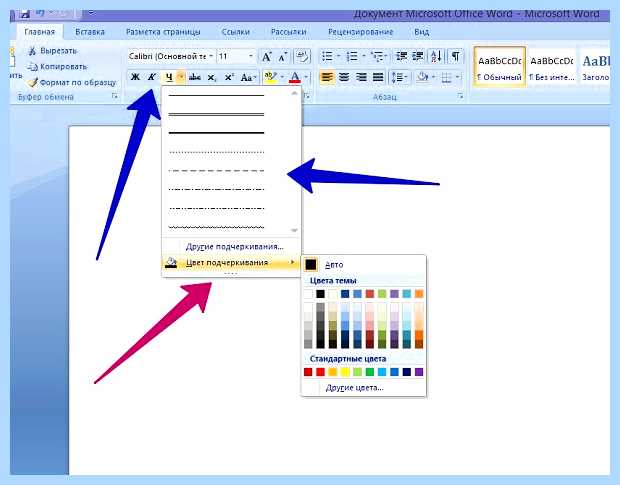Image resolution: width=620 pixels, height=485 pixels.
Task: Open numbered list button
Action: point(352,56)
